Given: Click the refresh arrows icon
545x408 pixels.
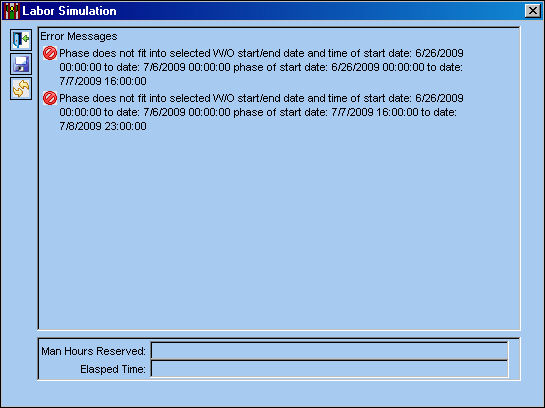Looking at the screenshot, I should 21,88.
